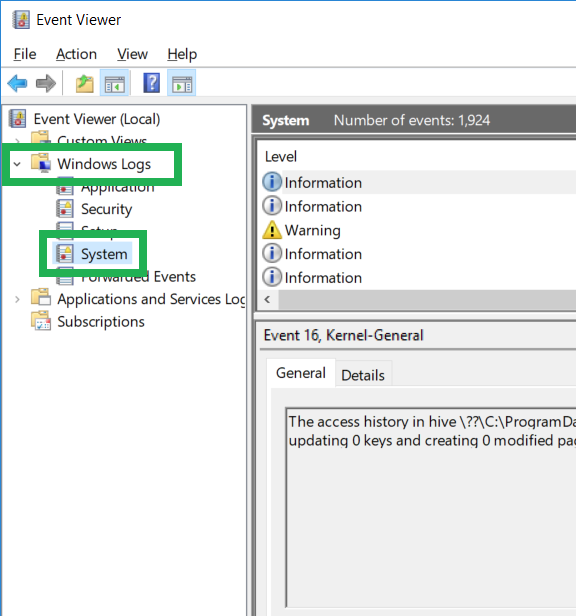Click the Event Viewer title bar icon
Screen dimensions: 576x616
(21, 20)
